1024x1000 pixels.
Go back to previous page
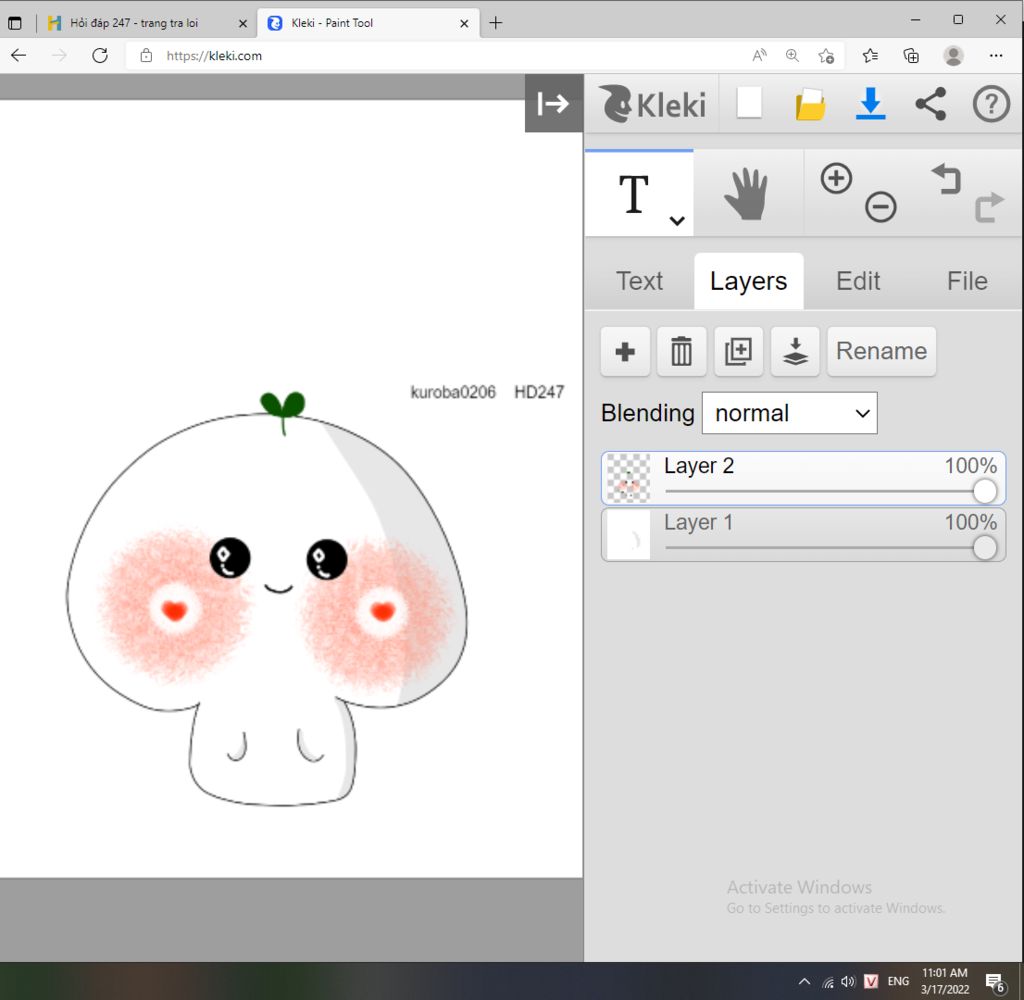pyautogui.click(x=19, y=56)
